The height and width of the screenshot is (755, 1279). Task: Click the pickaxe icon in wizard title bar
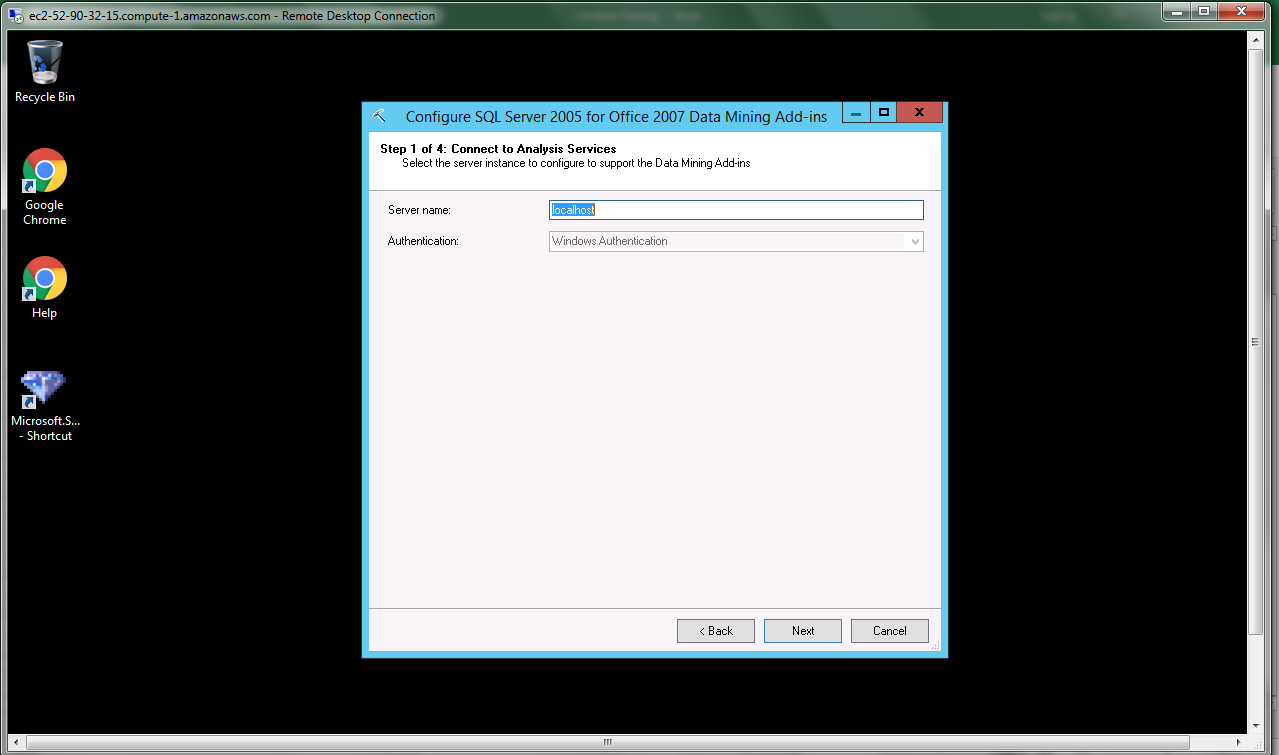coord(379,116)
